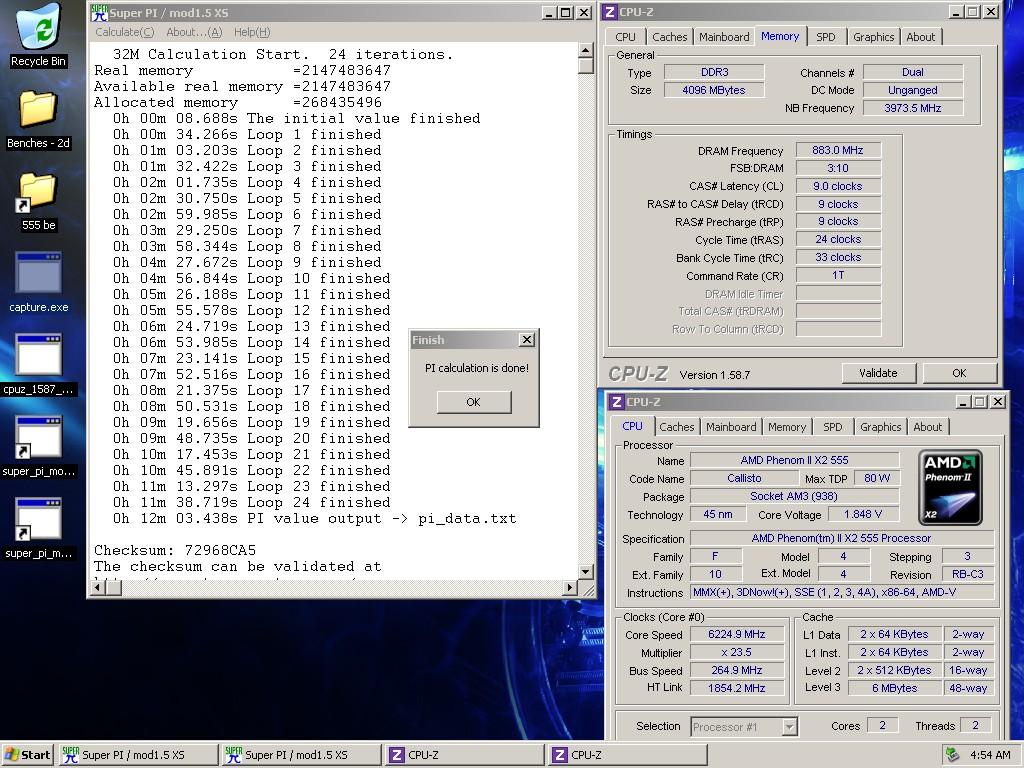Viewport: 1024px width, 768px height.
Task: Click the Core Voltage 1.848 V field
Action: click(863, 515)
